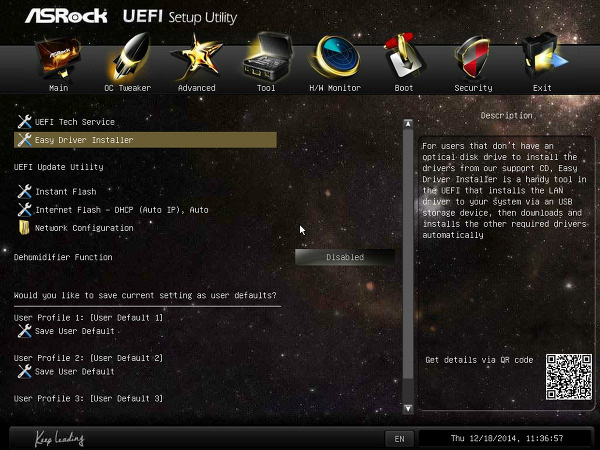
Task: Launch Easy Driver Installer
Action: pyautogui.click(x=145, y=140)
